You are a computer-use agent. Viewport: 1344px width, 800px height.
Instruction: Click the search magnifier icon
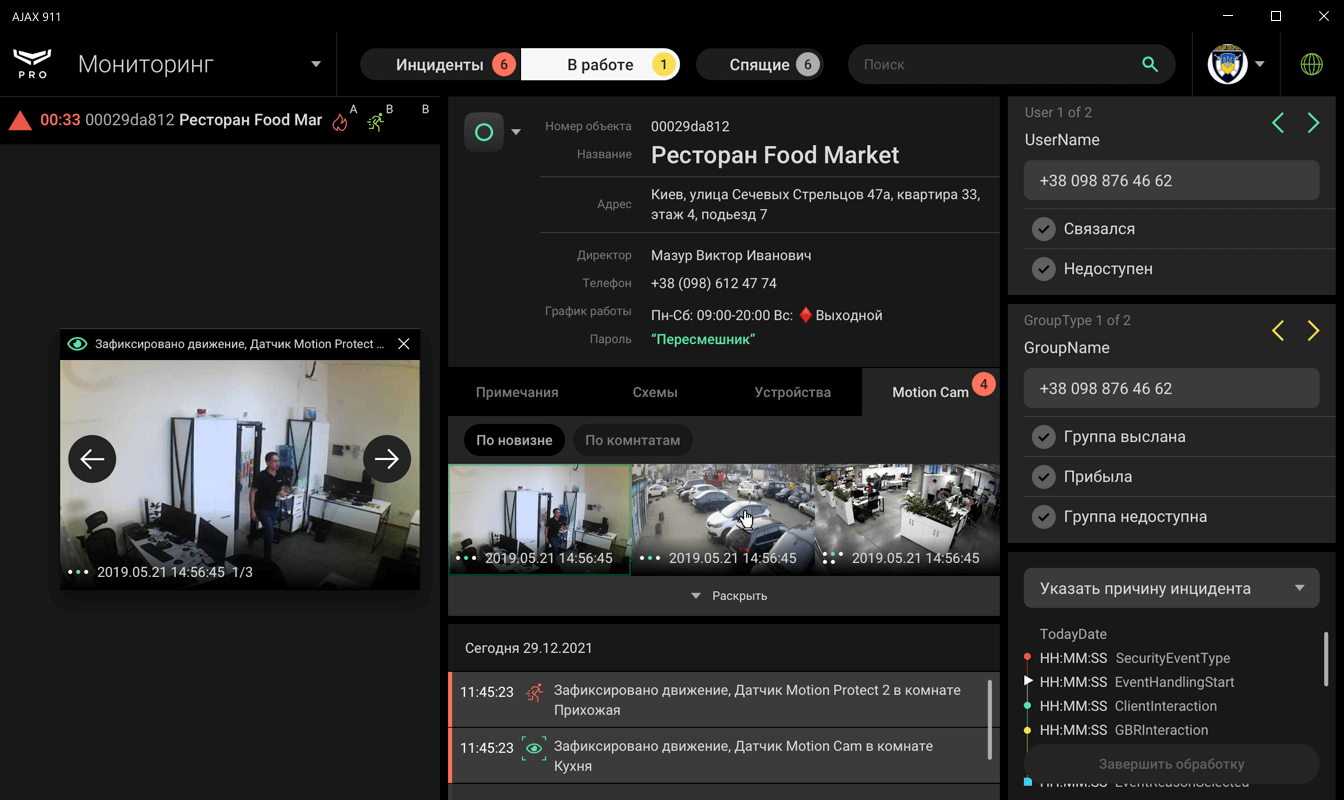(1150, 64)
